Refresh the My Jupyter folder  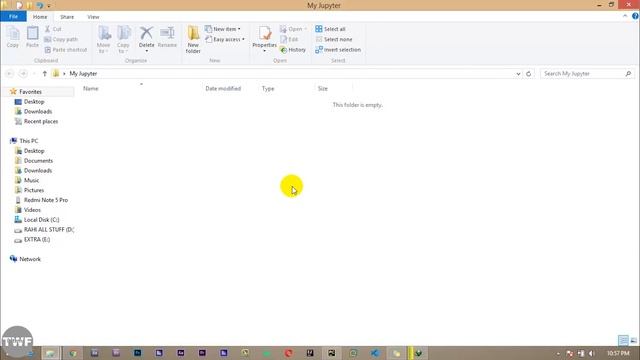(x=529, y=74)
